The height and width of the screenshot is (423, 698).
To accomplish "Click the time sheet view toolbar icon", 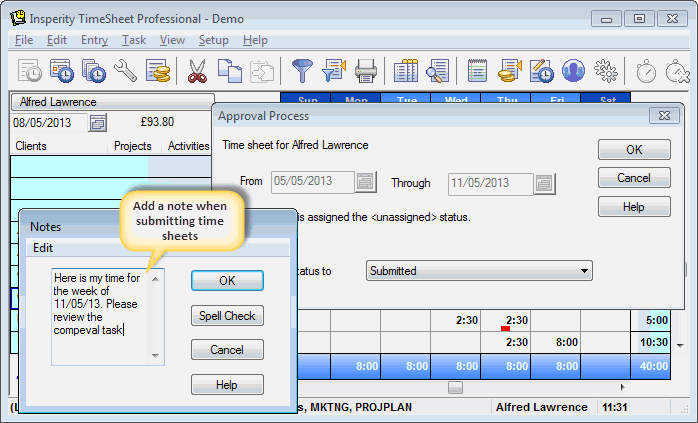I will [30, 71].
